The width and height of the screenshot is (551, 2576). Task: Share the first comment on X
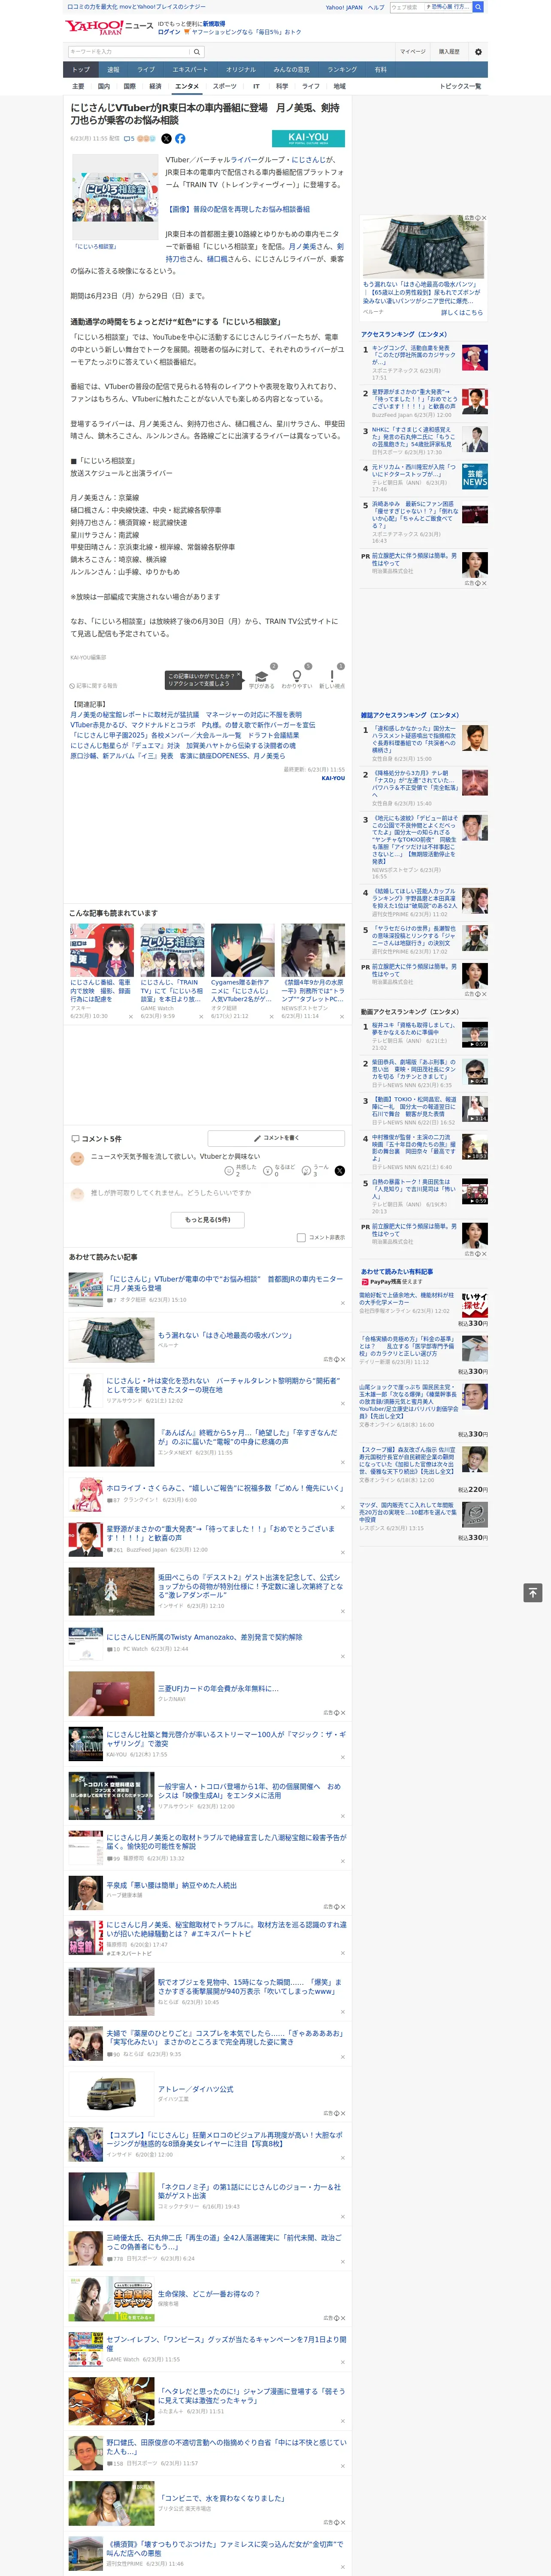click(x=340, y=1170)
